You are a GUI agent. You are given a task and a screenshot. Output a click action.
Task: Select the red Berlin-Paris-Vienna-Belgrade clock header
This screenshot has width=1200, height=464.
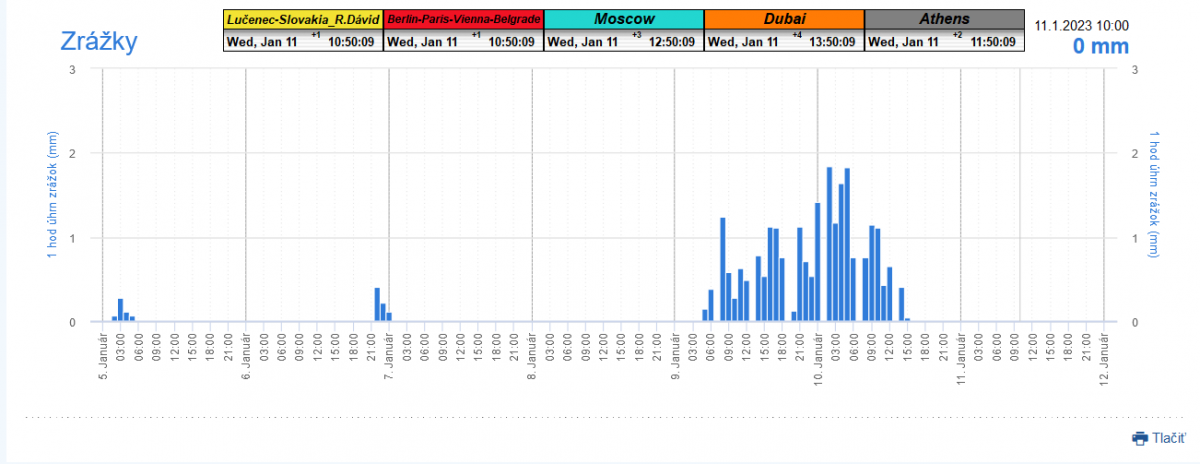click(x=464, y=19)
